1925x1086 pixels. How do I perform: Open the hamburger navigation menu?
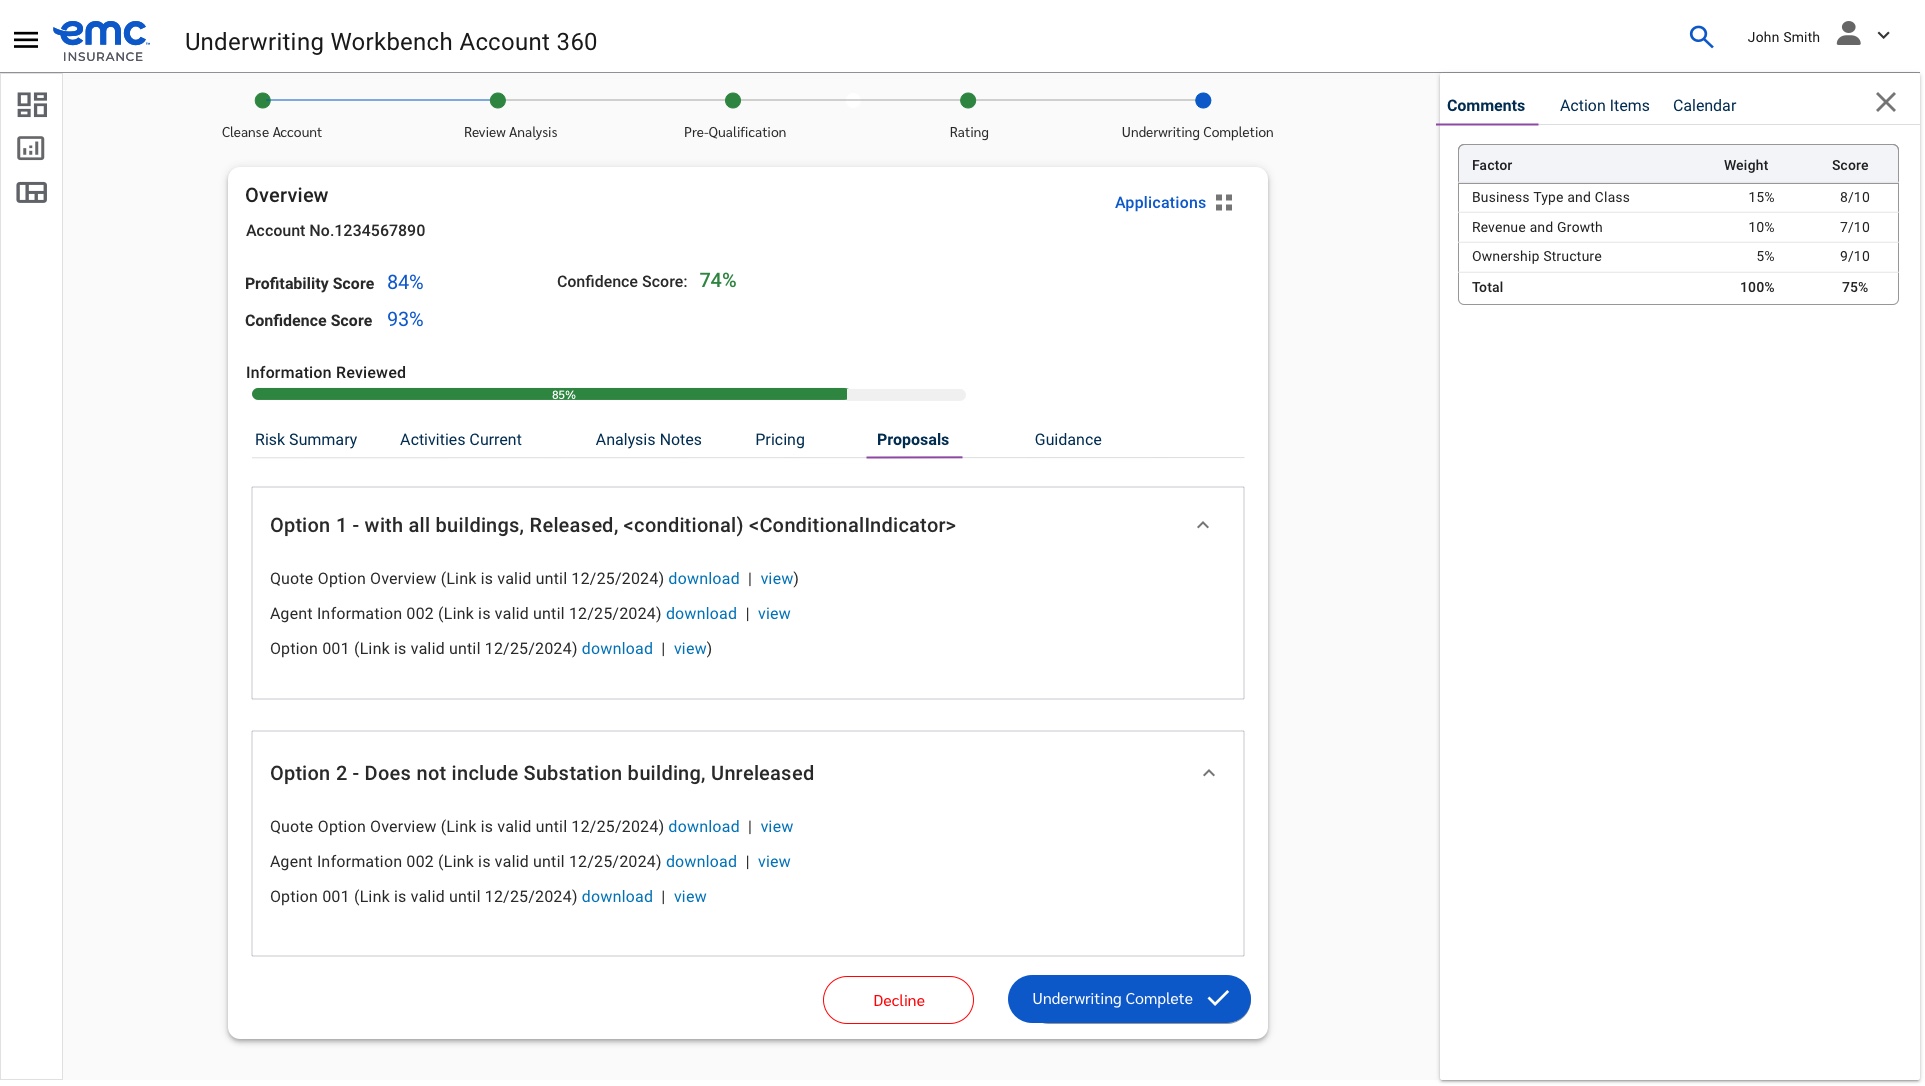click(x=26, y=40)
